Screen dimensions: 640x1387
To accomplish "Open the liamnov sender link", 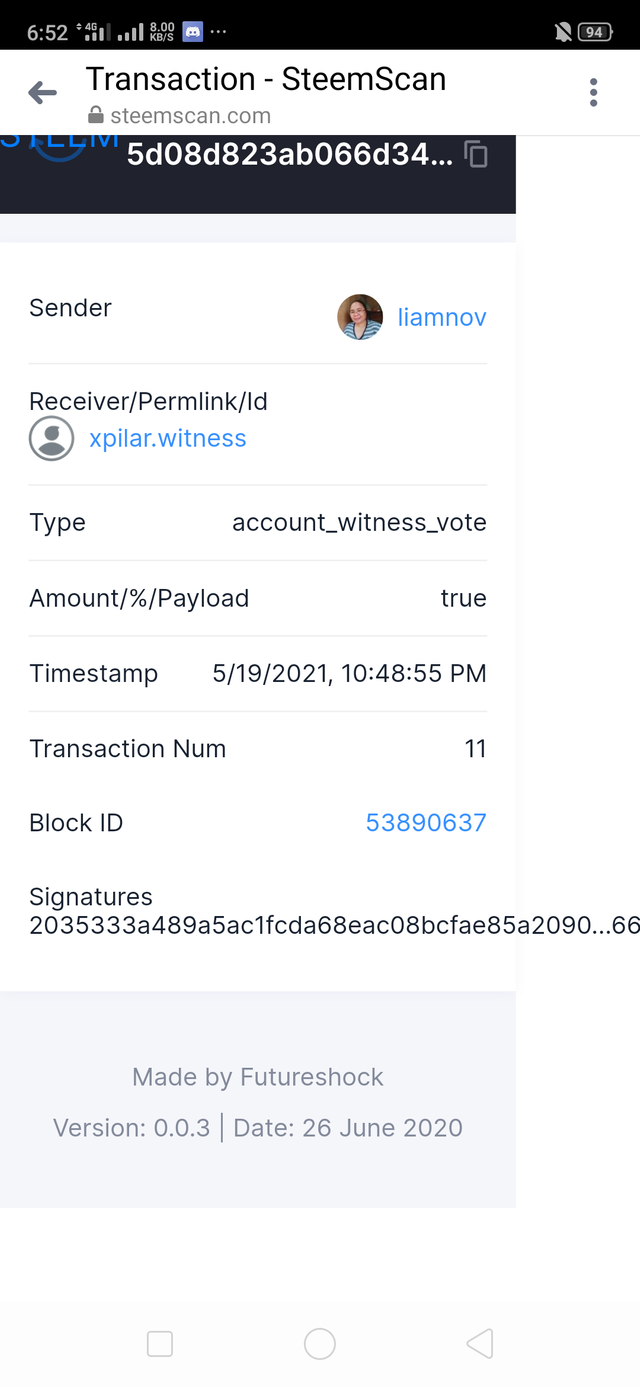I will (442, 317).
